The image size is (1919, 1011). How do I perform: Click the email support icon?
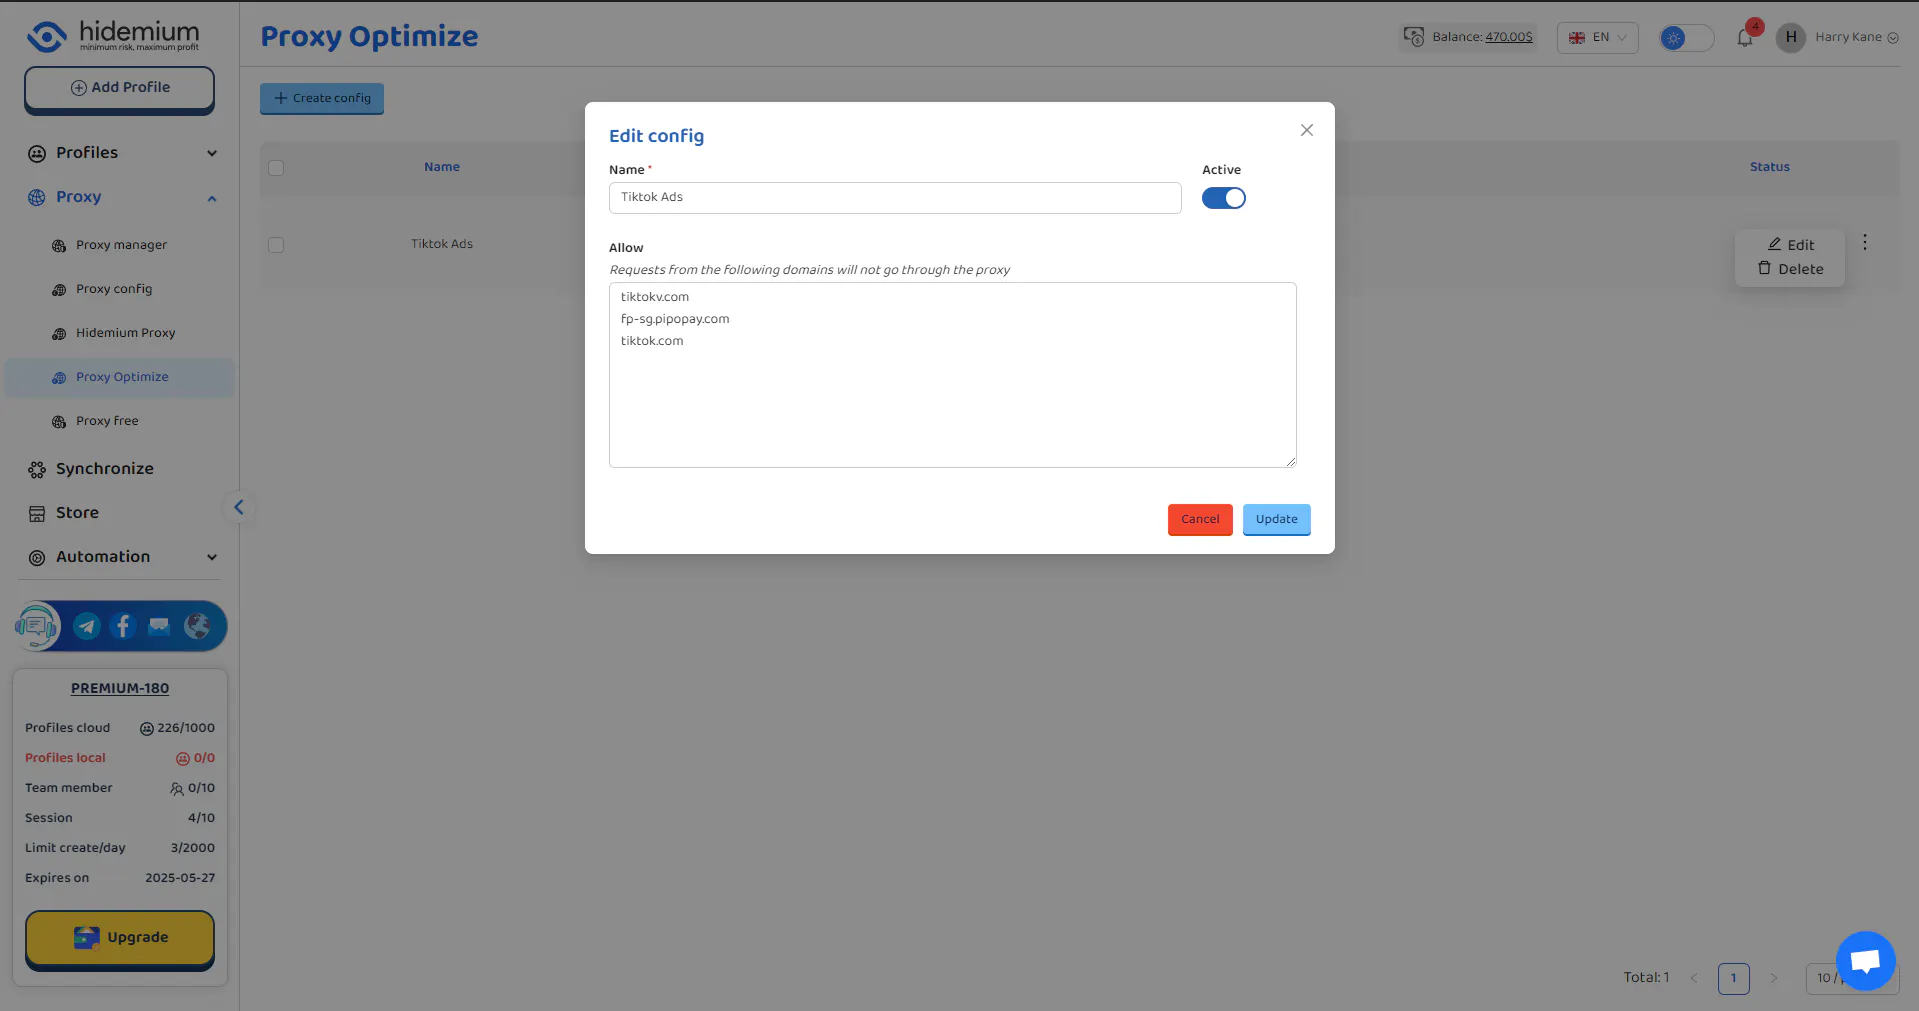pos(159,626)
